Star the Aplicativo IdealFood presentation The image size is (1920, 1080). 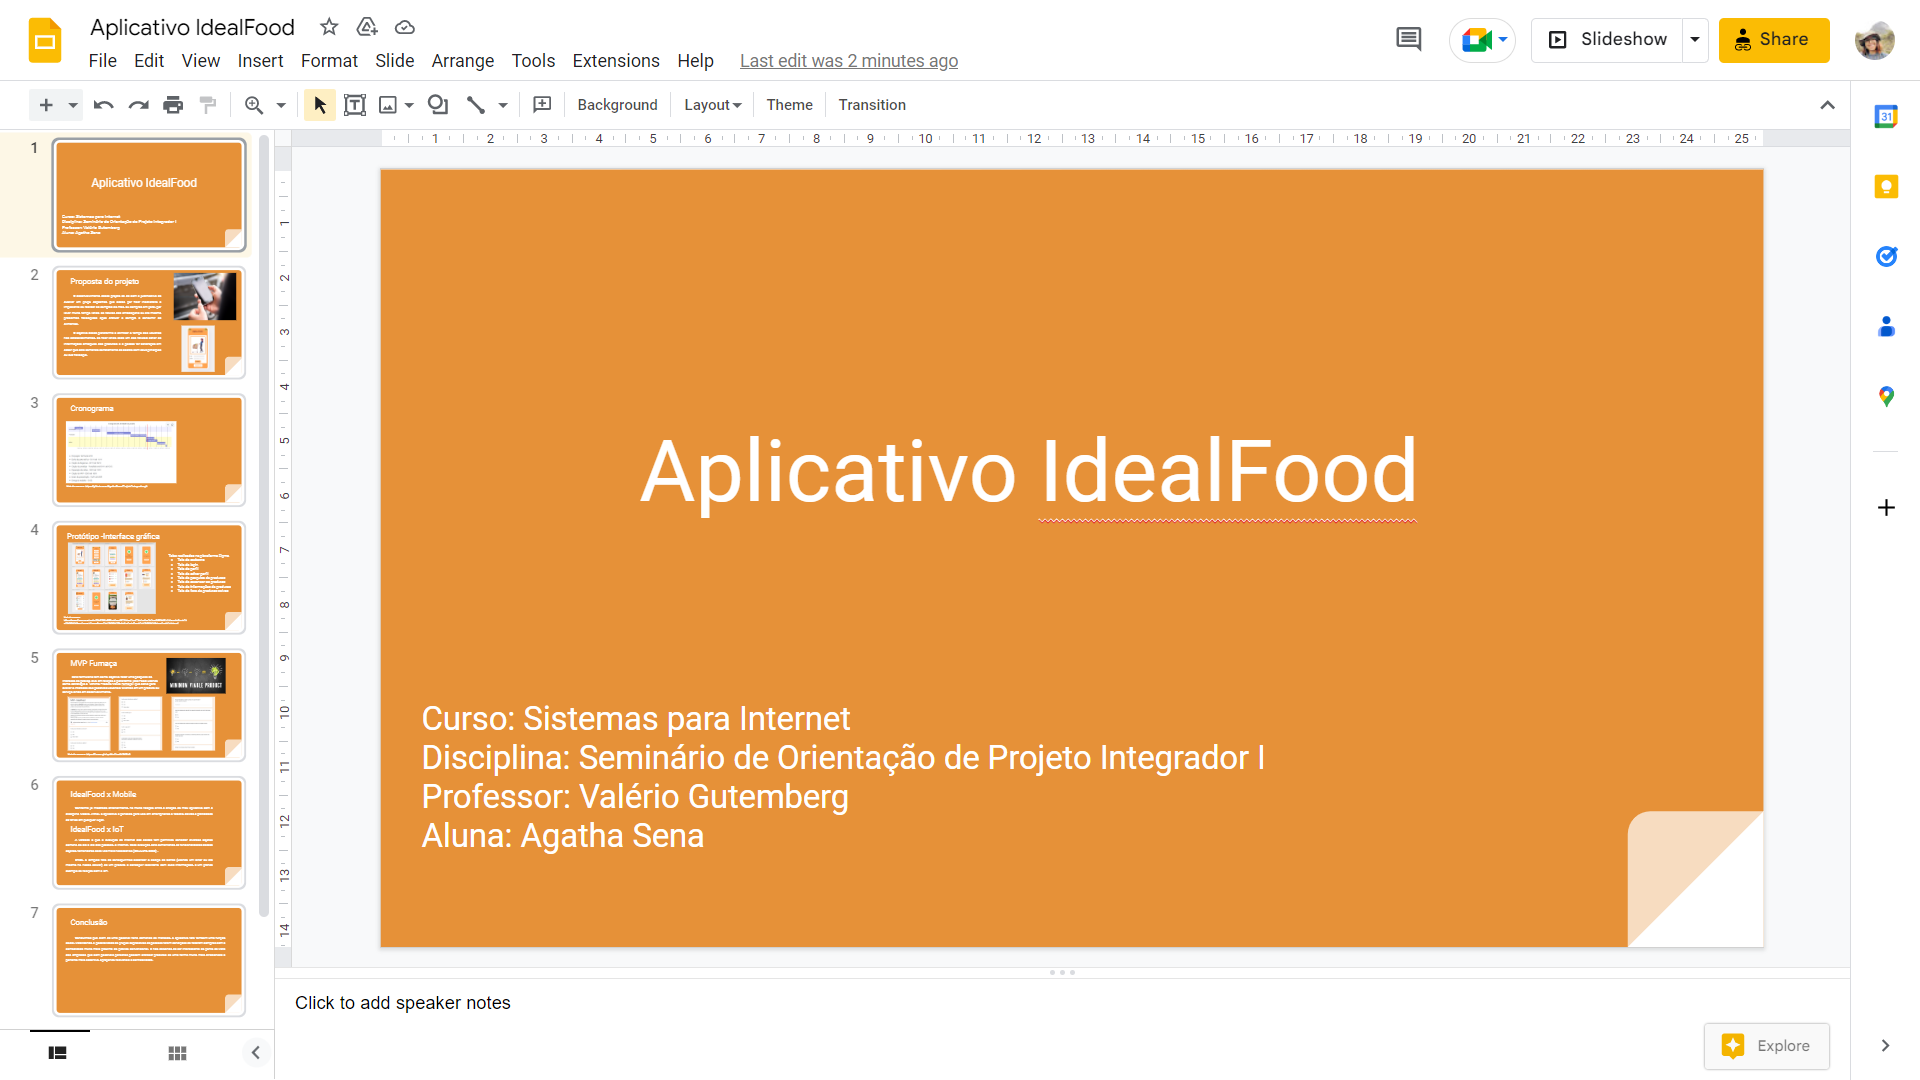[x=329, y=27]
